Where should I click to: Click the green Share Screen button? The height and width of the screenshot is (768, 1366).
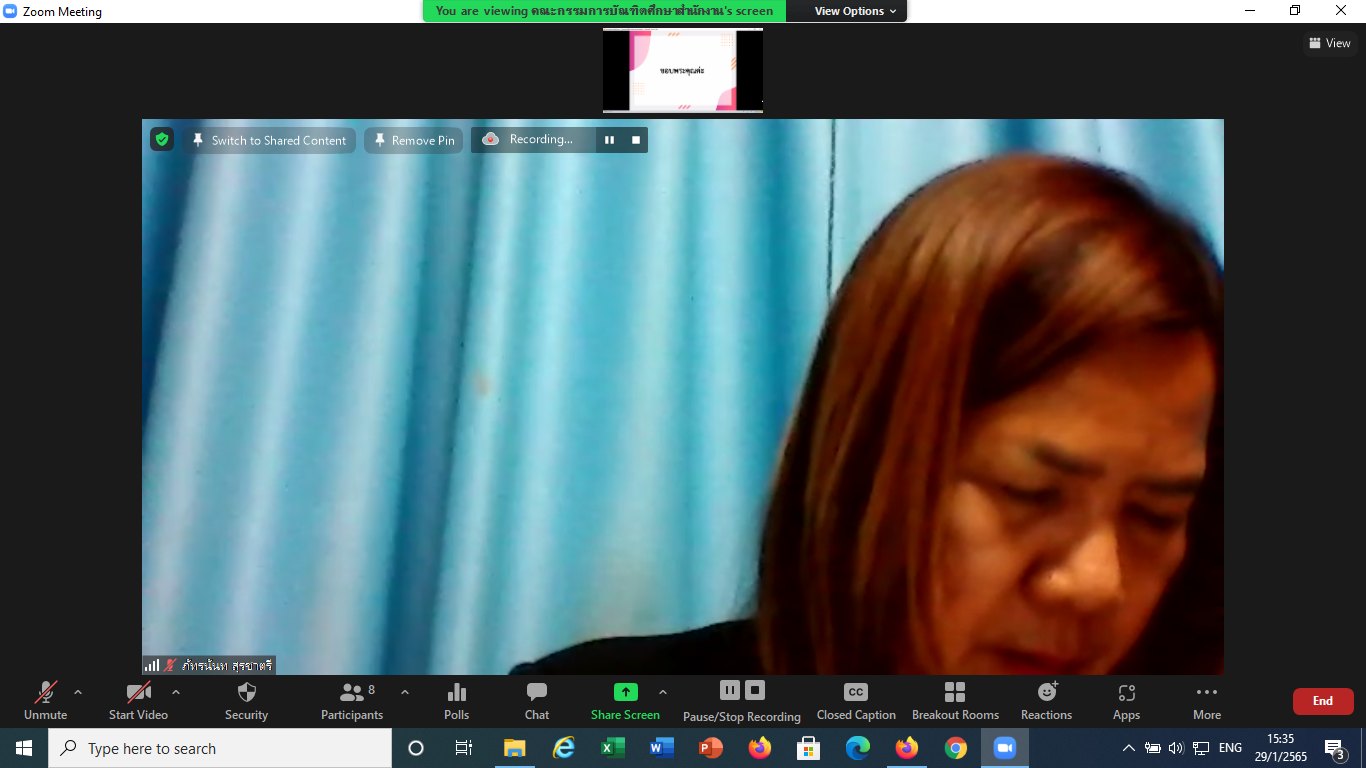625,701
